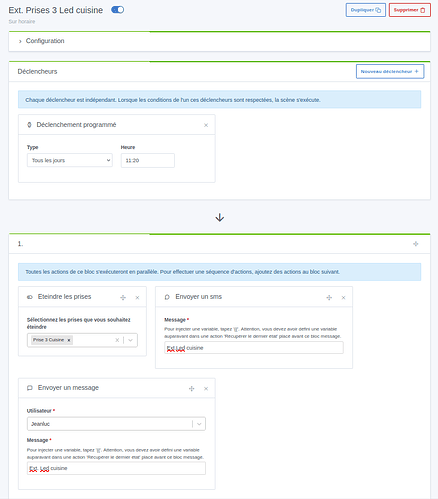Click the sms Message input field

click(254, 348)
